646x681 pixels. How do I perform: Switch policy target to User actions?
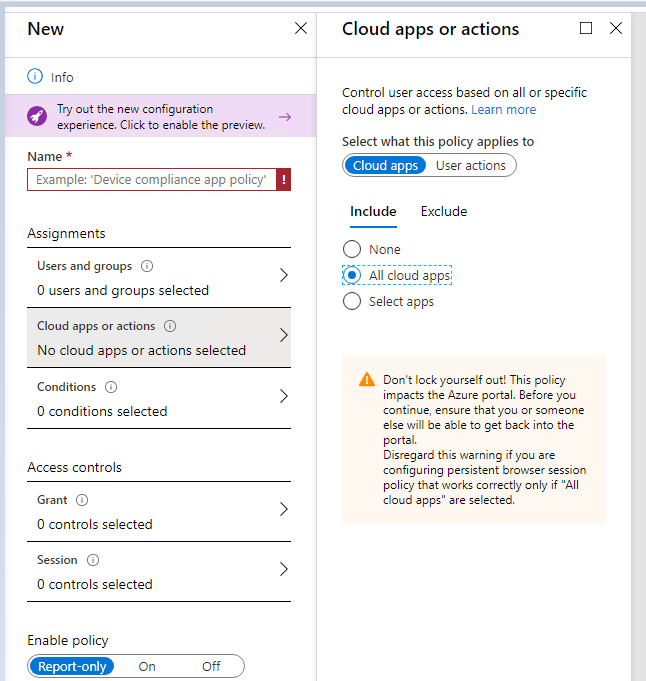[x=471, y=165]
